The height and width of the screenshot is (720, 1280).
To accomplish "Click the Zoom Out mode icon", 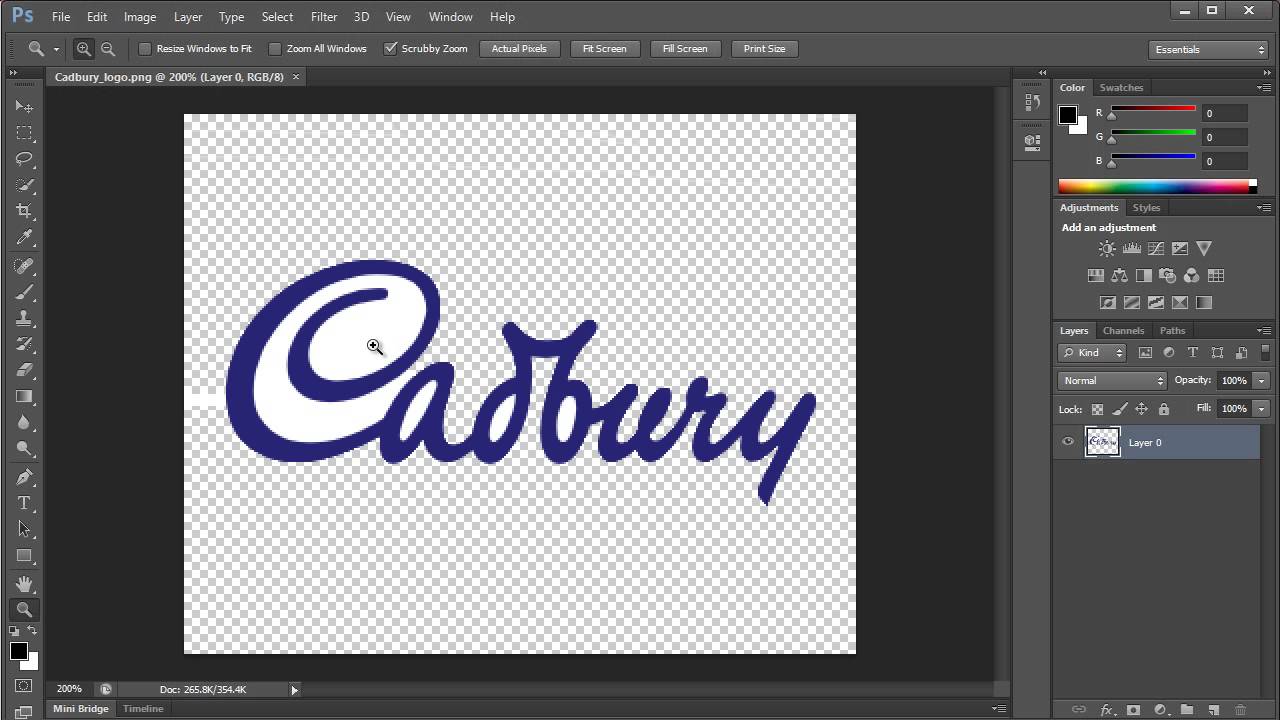I will coord(108,48).
